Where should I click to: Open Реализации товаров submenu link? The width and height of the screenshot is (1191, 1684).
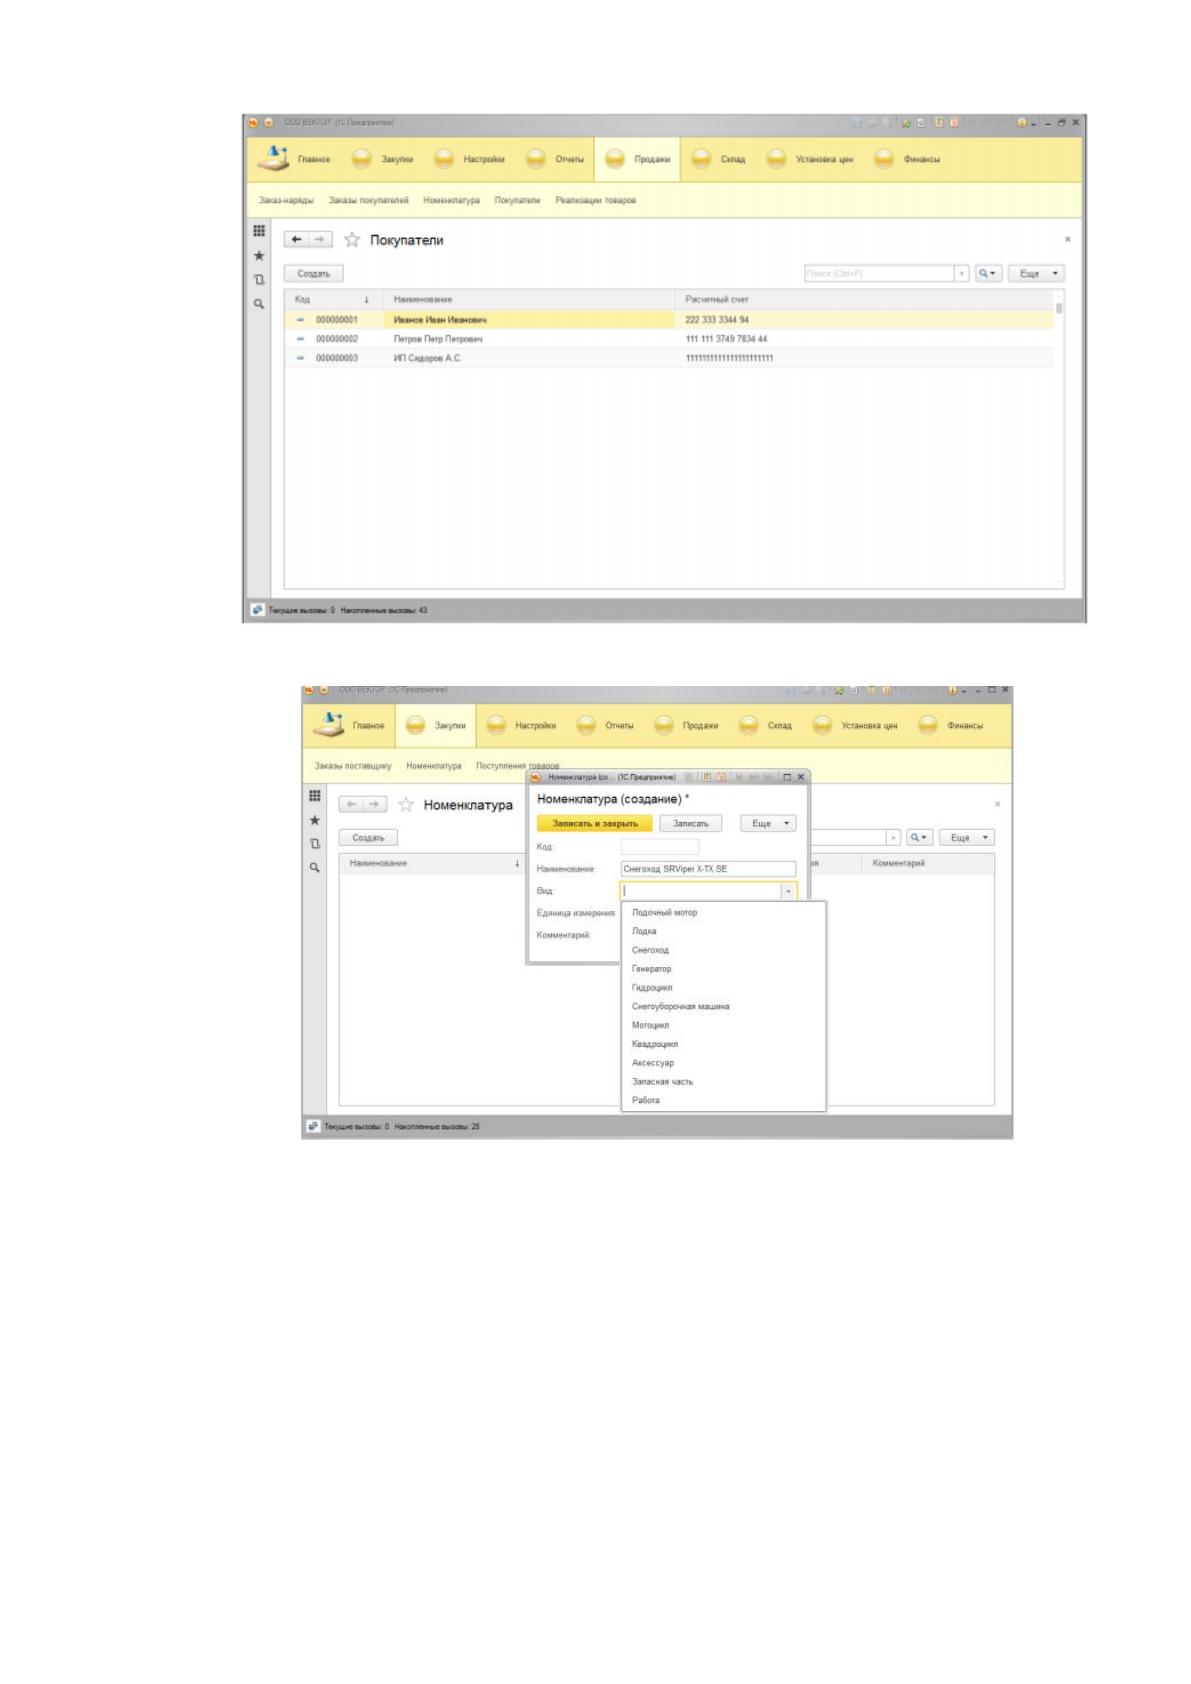point(596,200)
